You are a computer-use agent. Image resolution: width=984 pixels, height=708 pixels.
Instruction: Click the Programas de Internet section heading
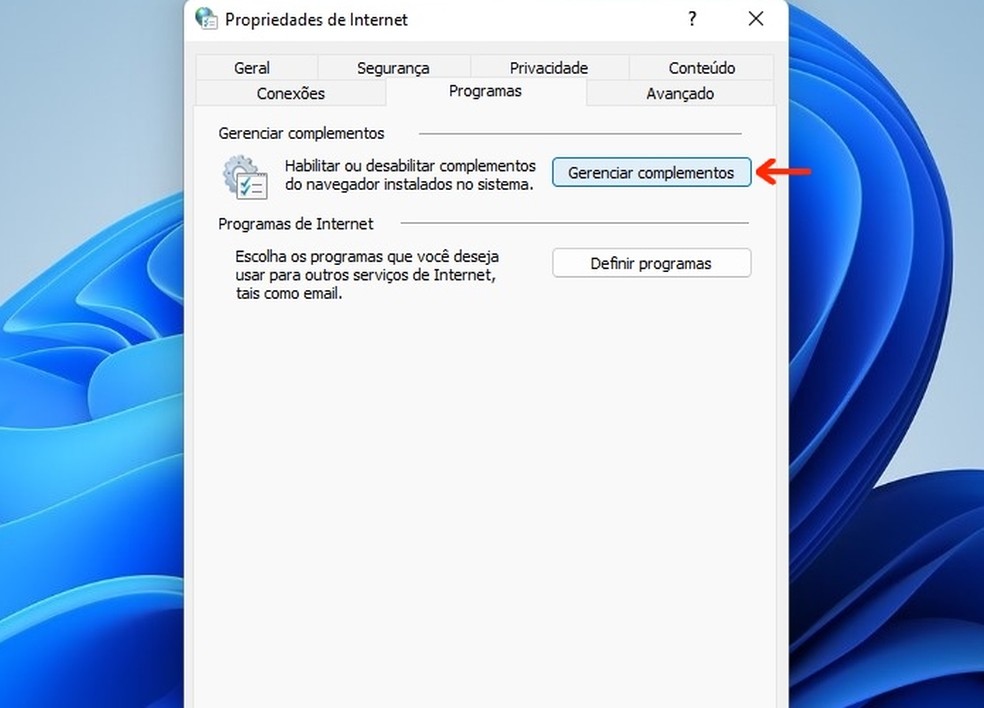[x=296, y=224]
